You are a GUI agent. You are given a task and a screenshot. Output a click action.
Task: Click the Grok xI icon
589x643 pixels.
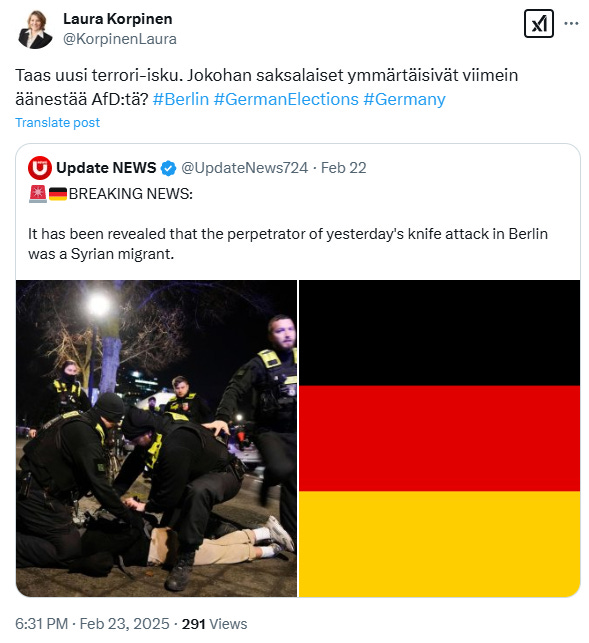pos(539,24)
